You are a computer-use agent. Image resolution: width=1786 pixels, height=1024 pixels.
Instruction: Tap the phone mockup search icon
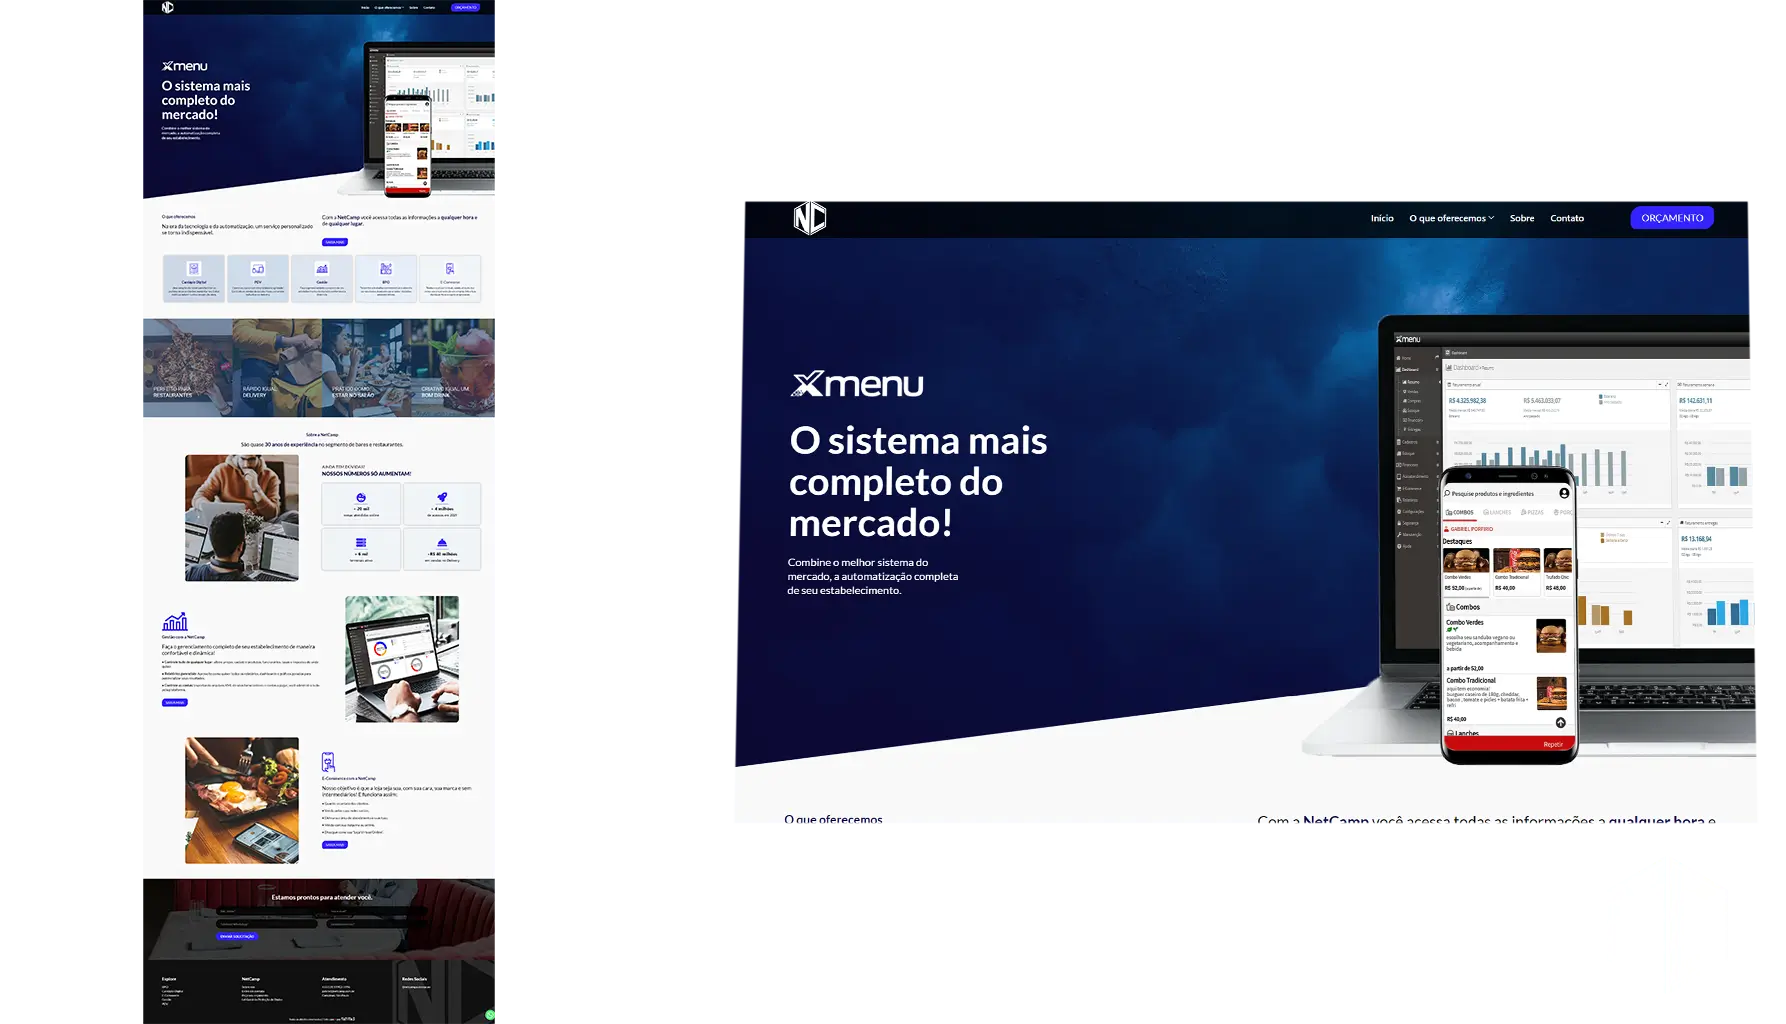(x=1447, y=493)
